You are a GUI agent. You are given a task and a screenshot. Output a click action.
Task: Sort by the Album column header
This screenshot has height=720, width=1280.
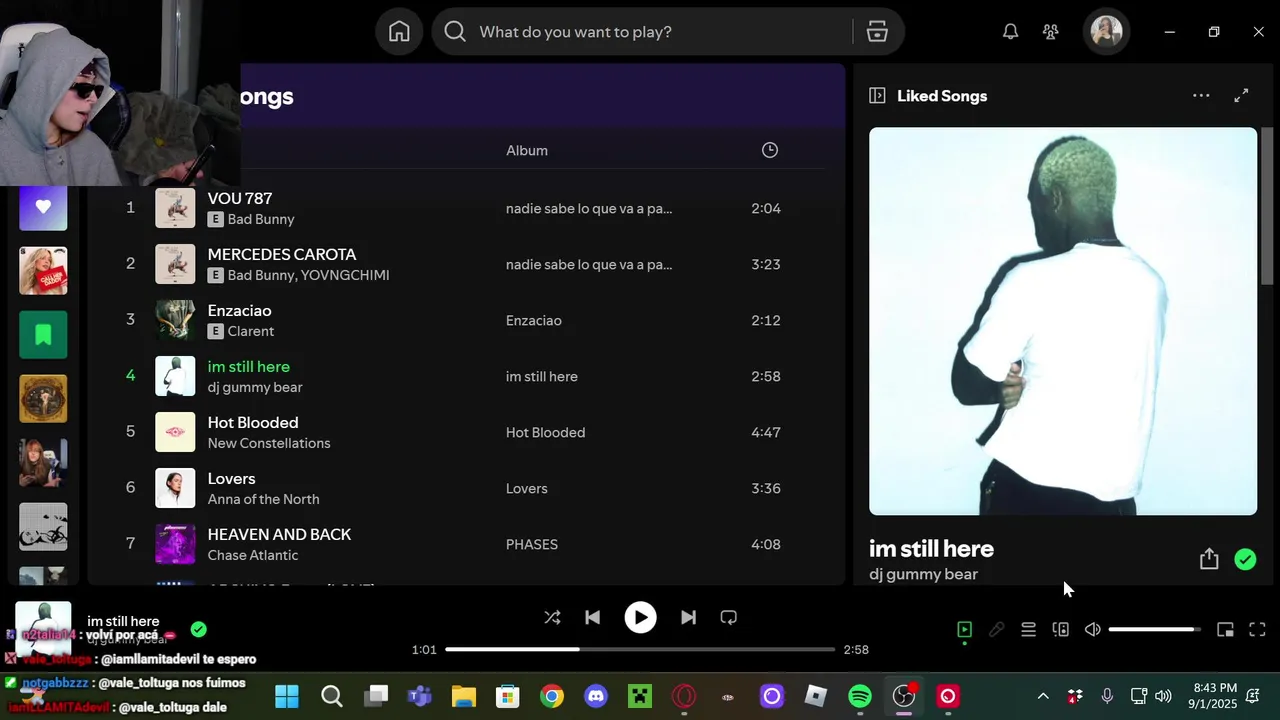pos(526,150)
